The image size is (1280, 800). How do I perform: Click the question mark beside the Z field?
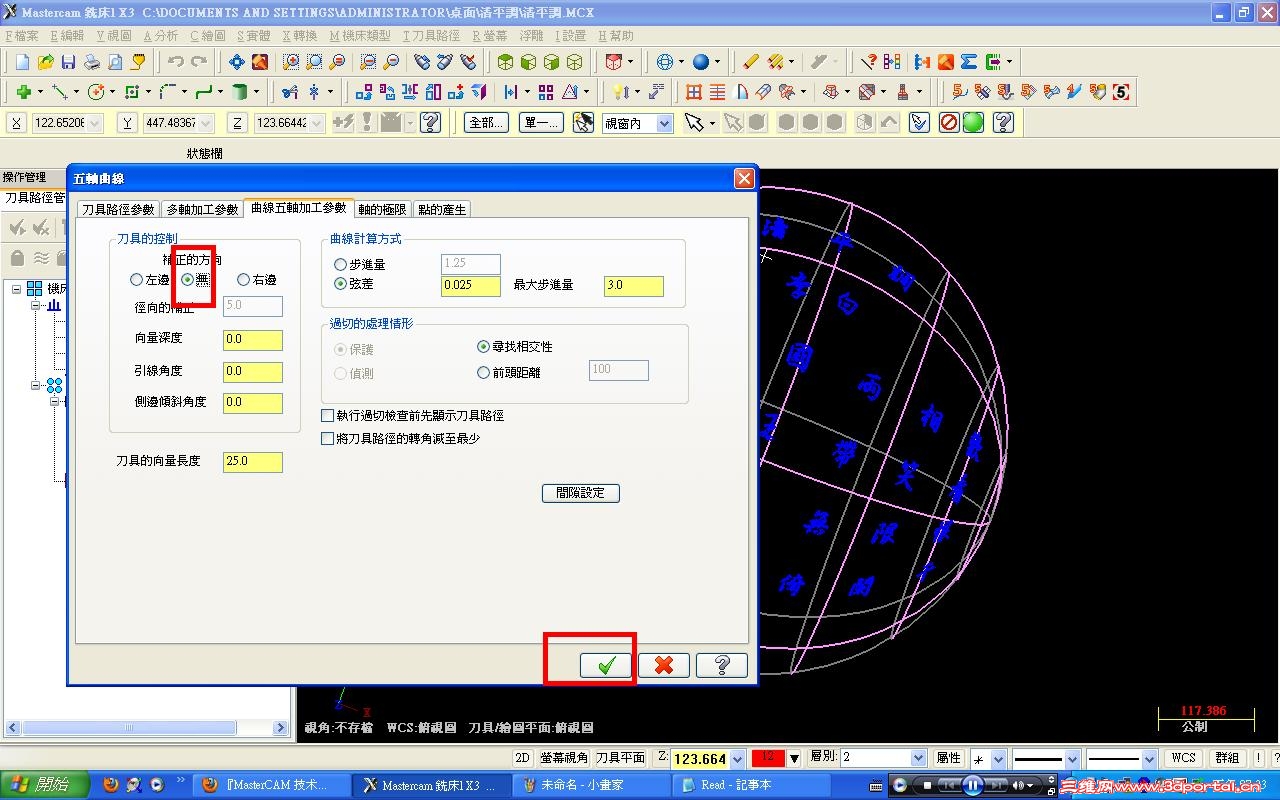[431, 123]
